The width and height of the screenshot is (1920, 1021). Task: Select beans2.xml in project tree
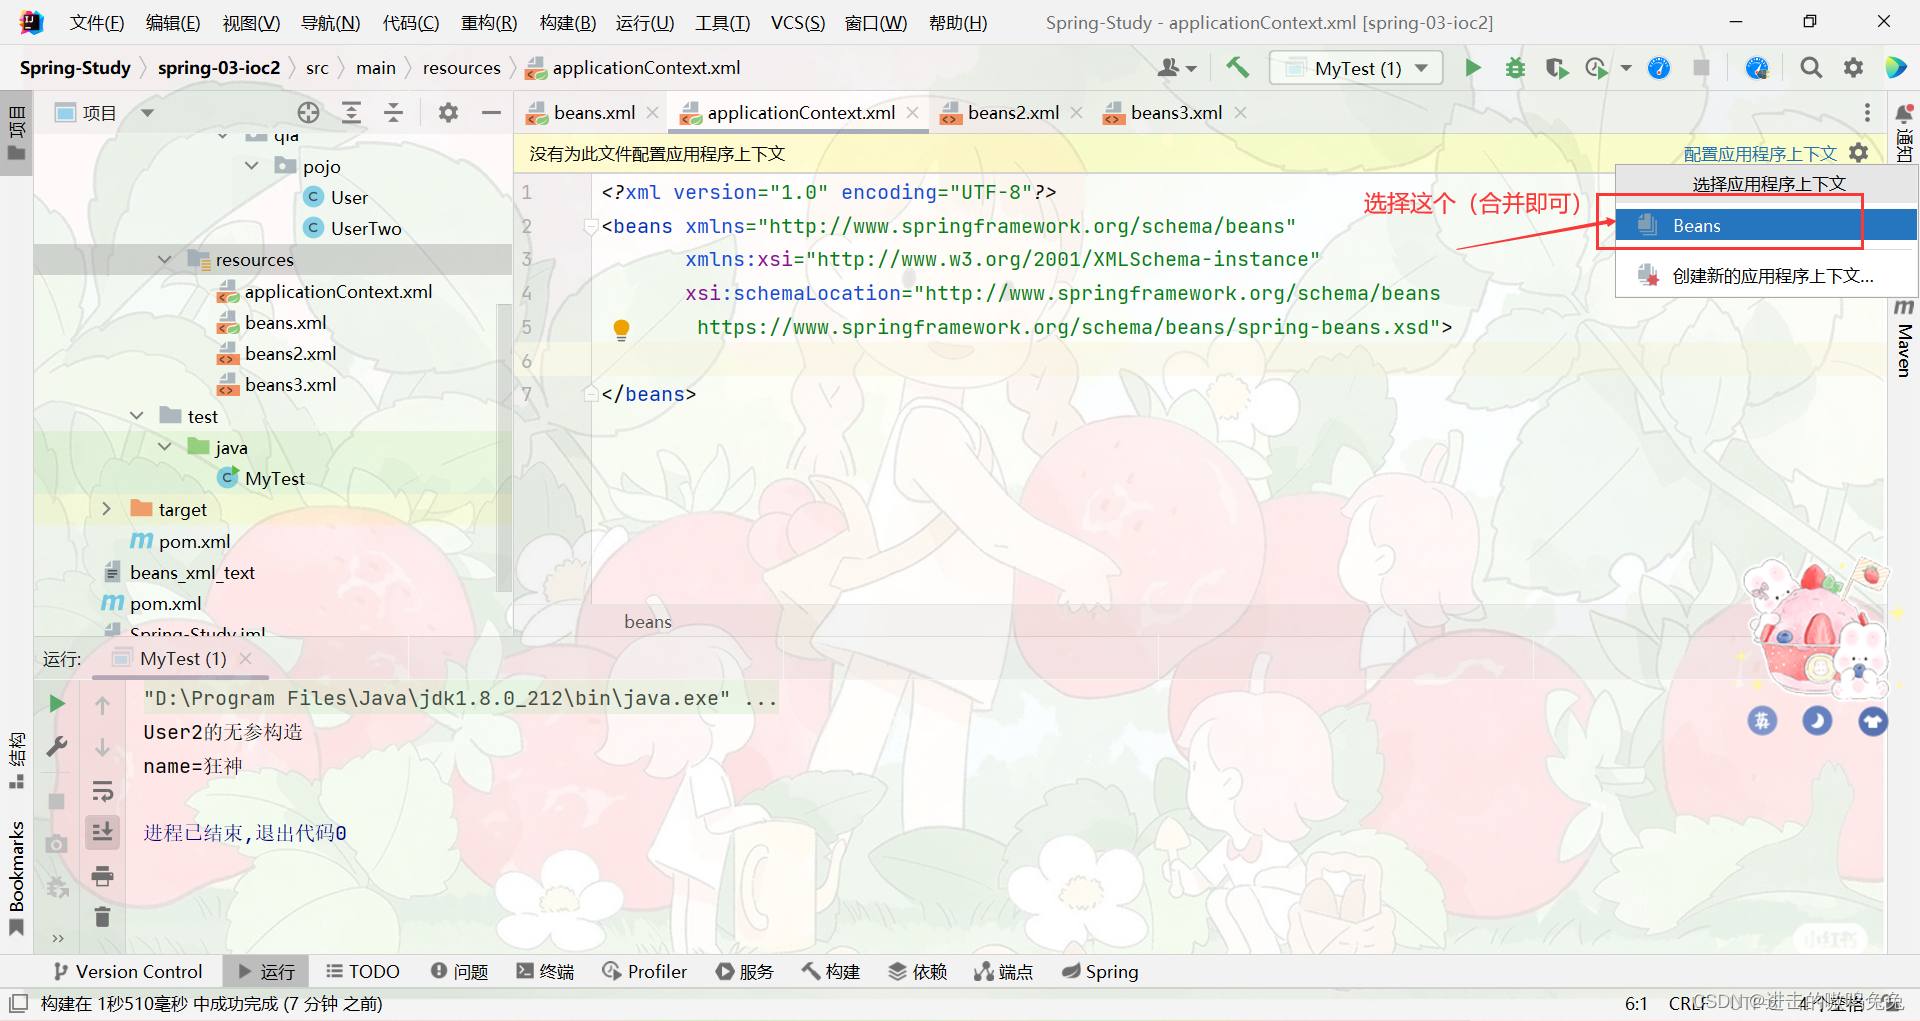[290, 354]
